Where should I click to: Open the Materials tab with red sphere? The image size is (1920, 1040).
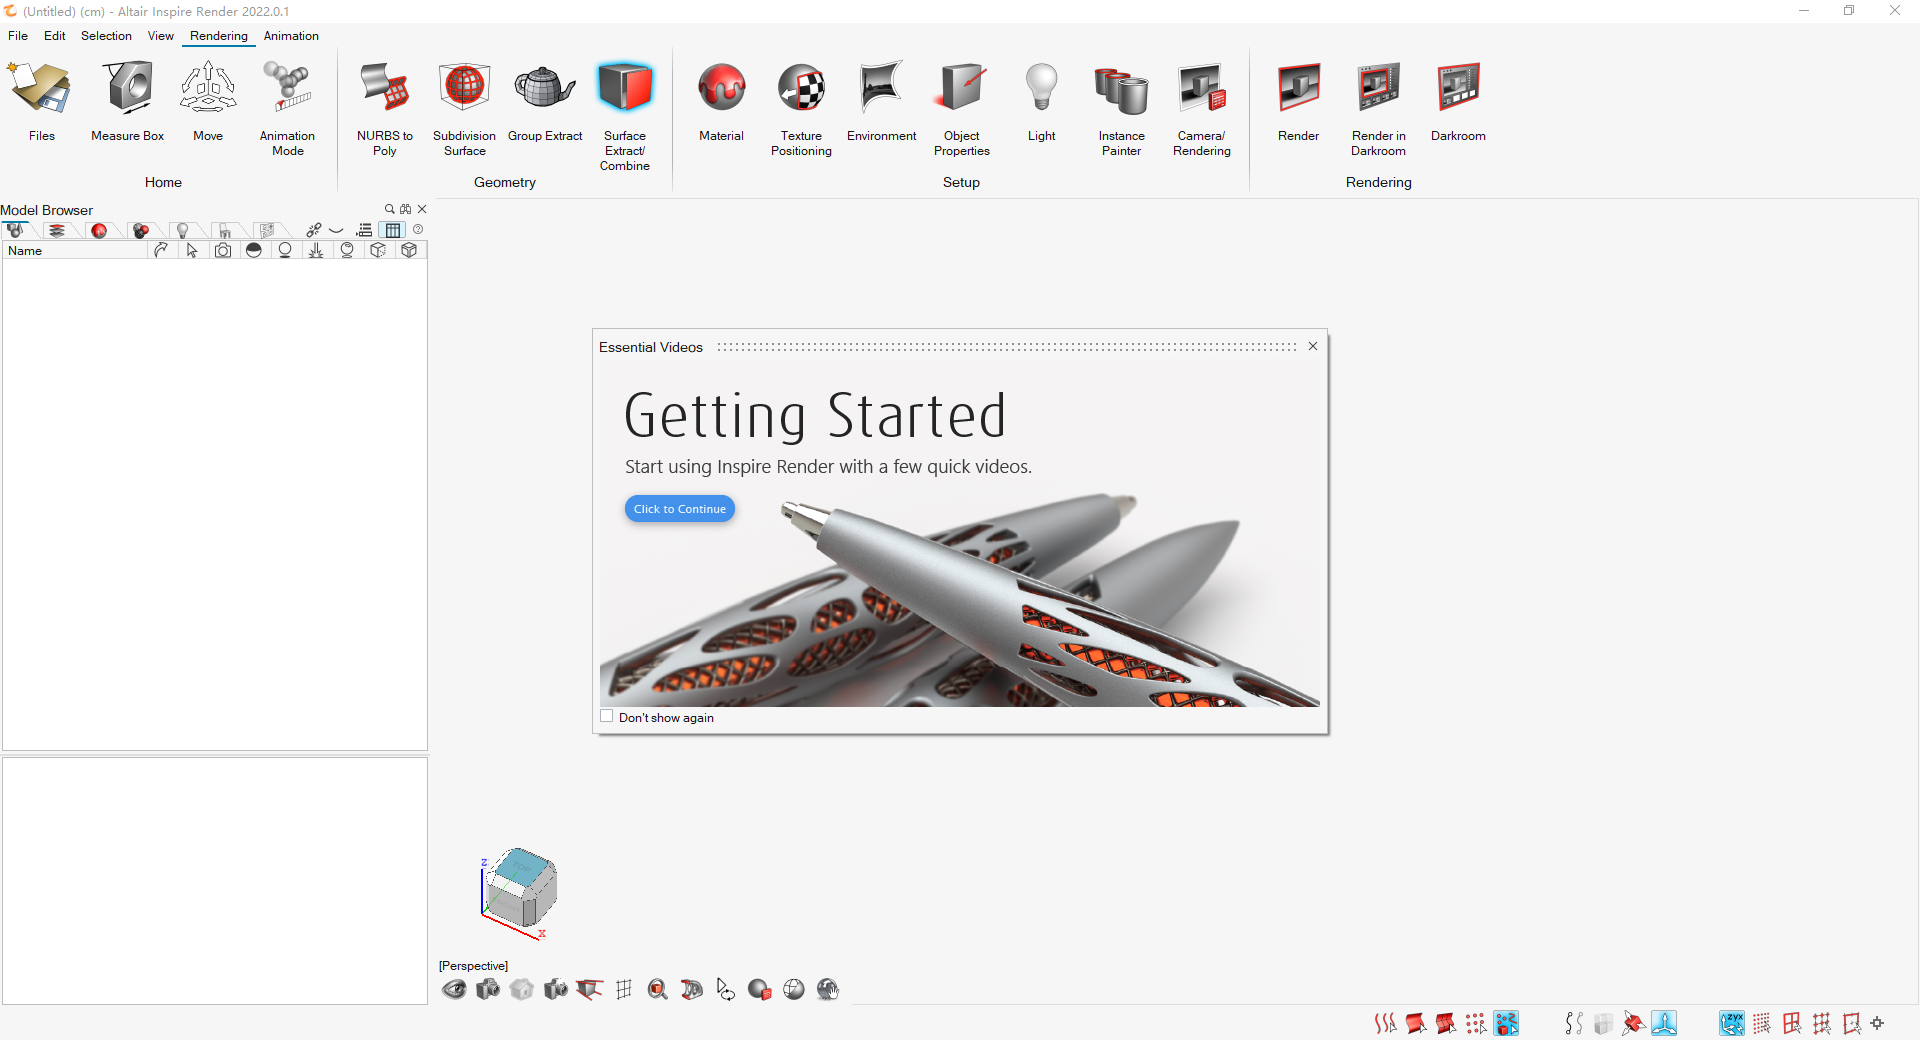click(x=99, y=230)
